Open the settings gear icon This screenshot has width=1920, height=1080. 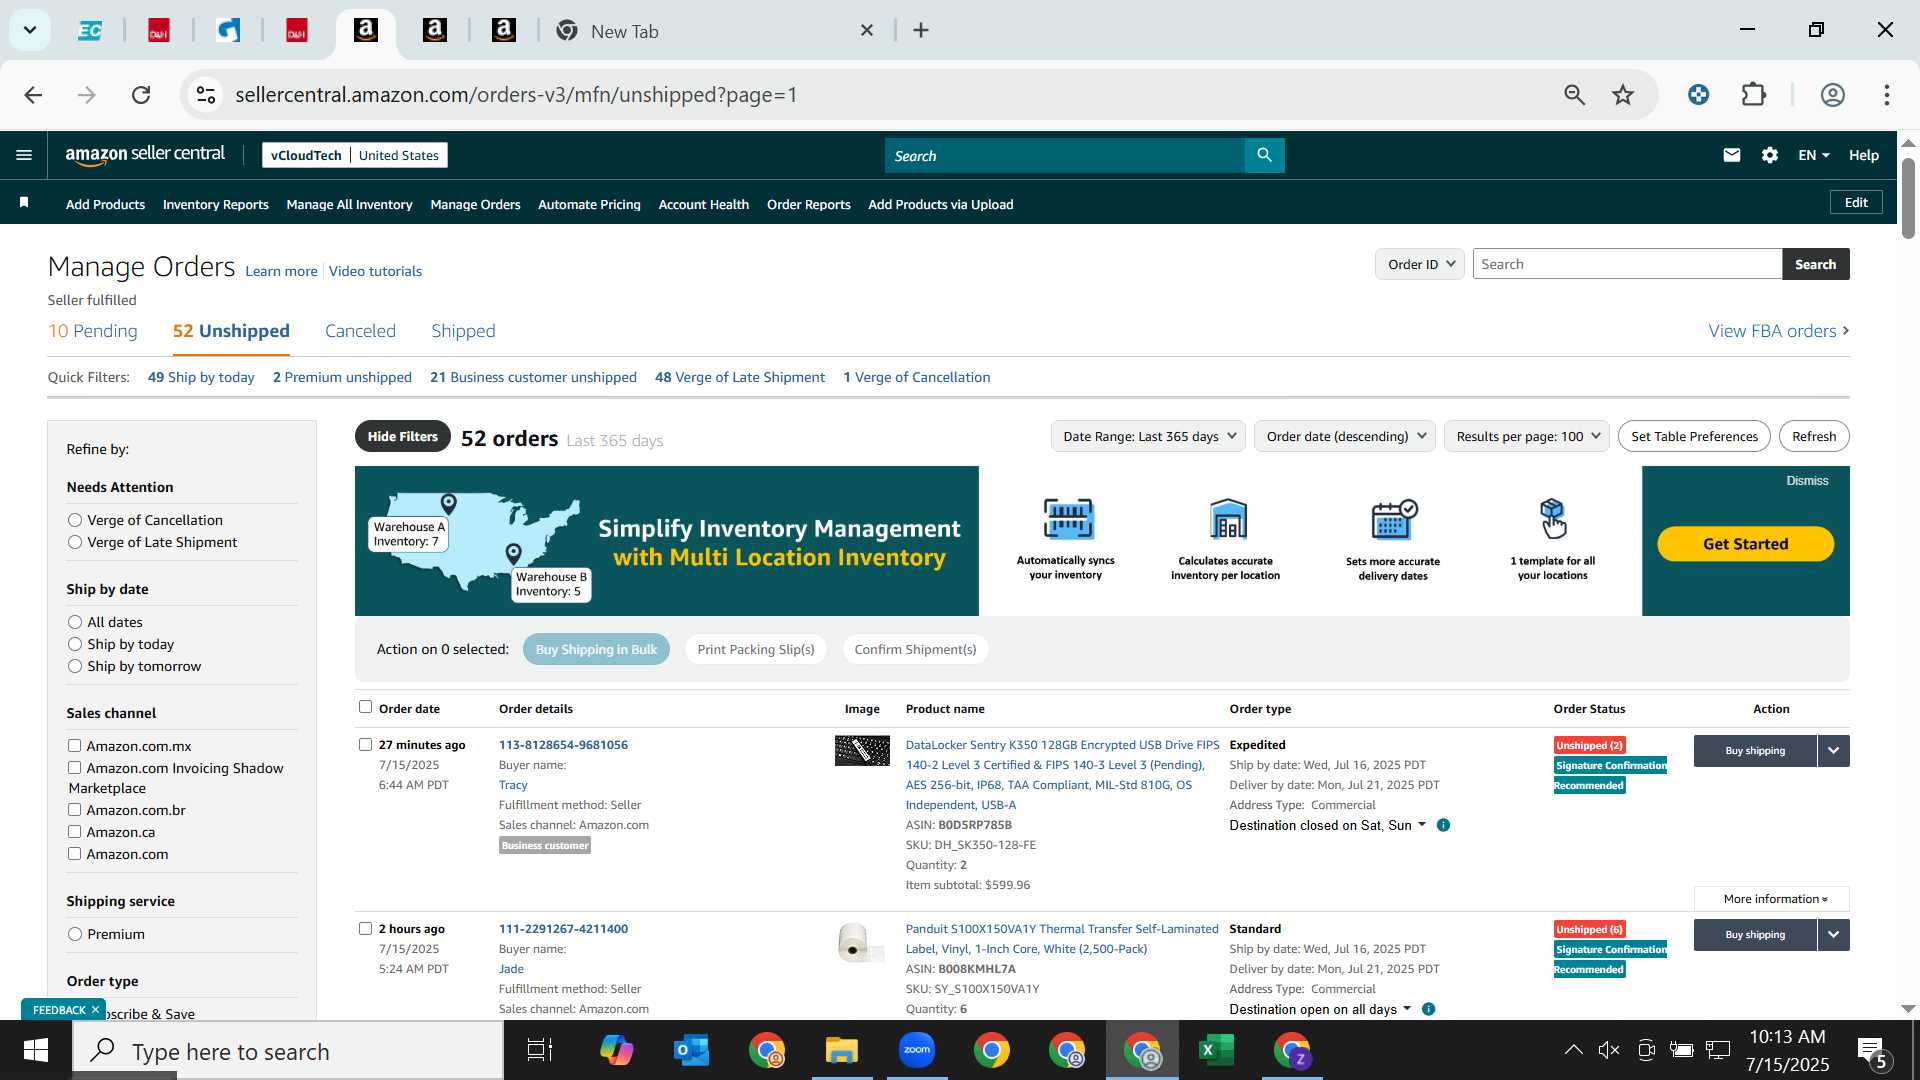1770,155
